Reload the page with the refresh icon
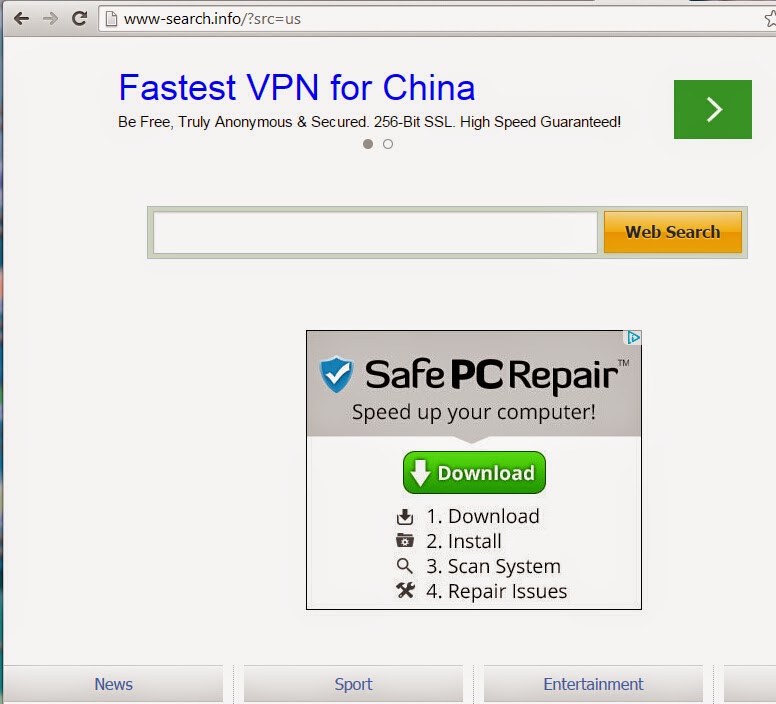The height and width of the screenshot is (704, 776). 79,19
